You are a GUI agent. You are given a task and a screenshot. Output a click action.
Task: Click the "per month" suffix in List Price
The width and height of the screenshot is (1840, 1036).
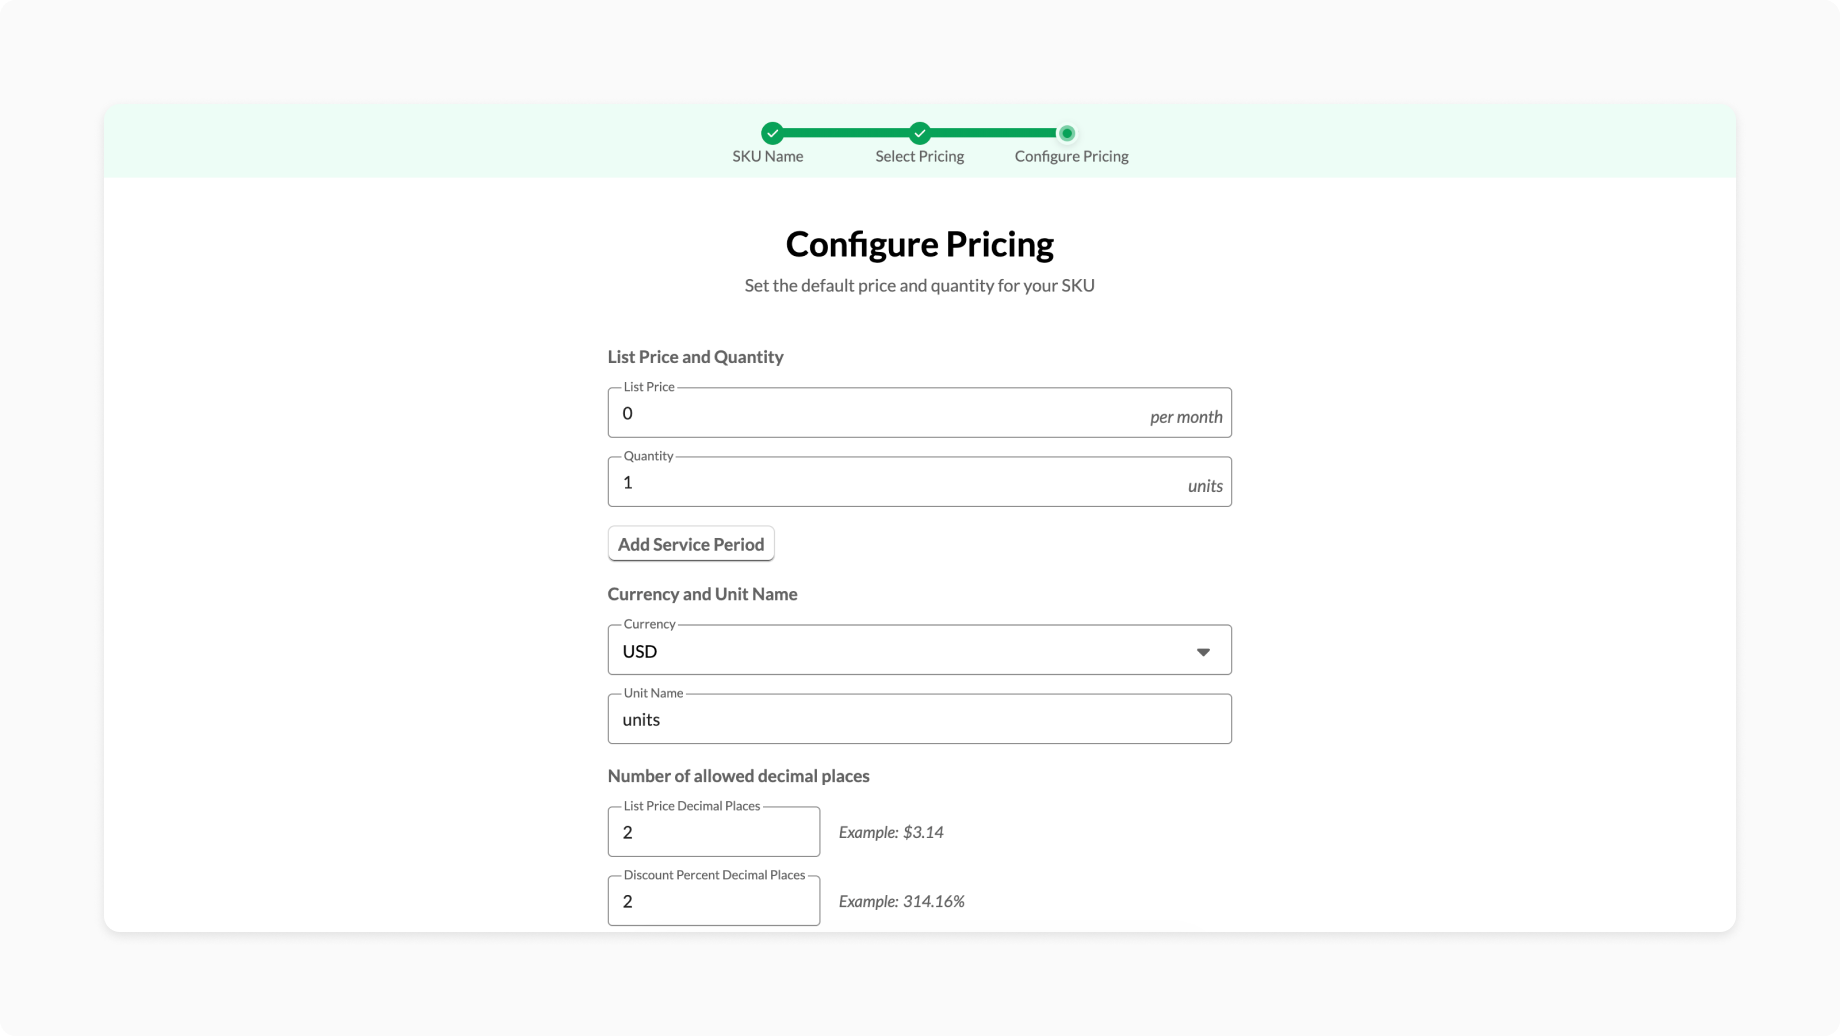point(1186,417)
